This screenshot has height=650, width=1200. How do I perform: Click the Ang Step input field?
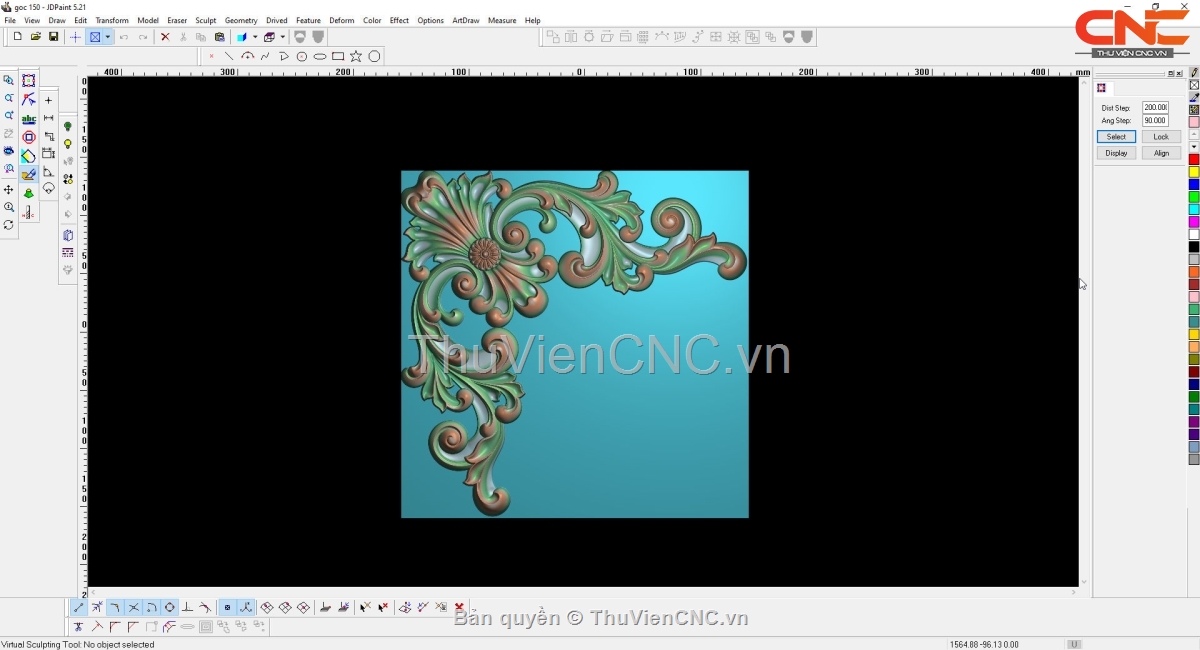coord(1155,120)
